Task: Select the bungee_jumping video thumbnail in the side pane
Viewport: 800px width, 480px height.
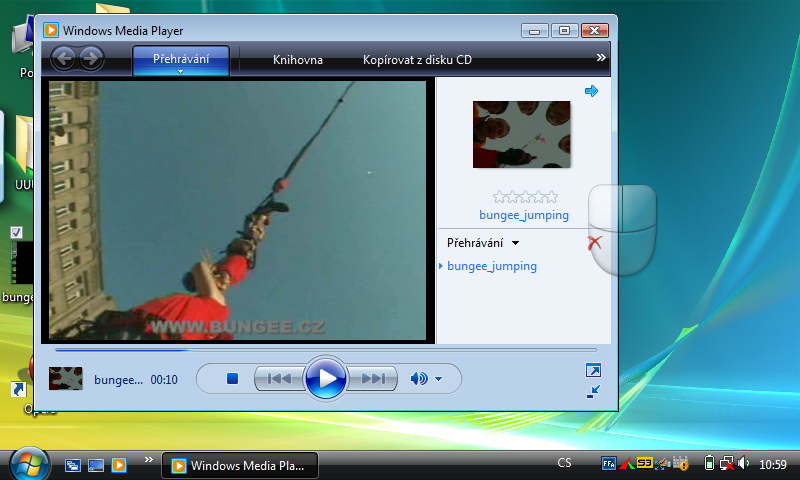Action: (x=521, y=134)
